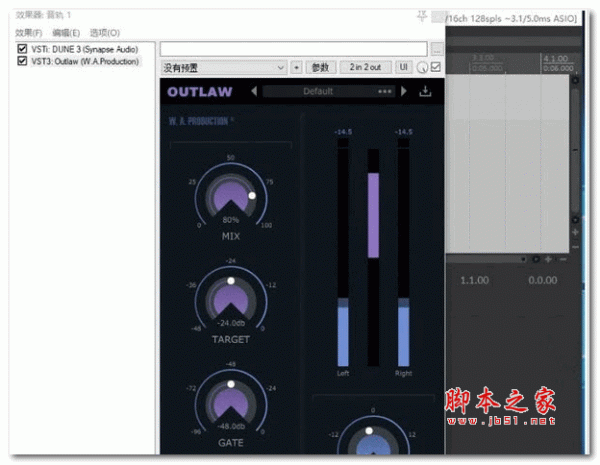Select VSTi: DUNE 3 (Synapse Audio) entry
This screenshot has height=465, width=600.
[x=85, y=49]
